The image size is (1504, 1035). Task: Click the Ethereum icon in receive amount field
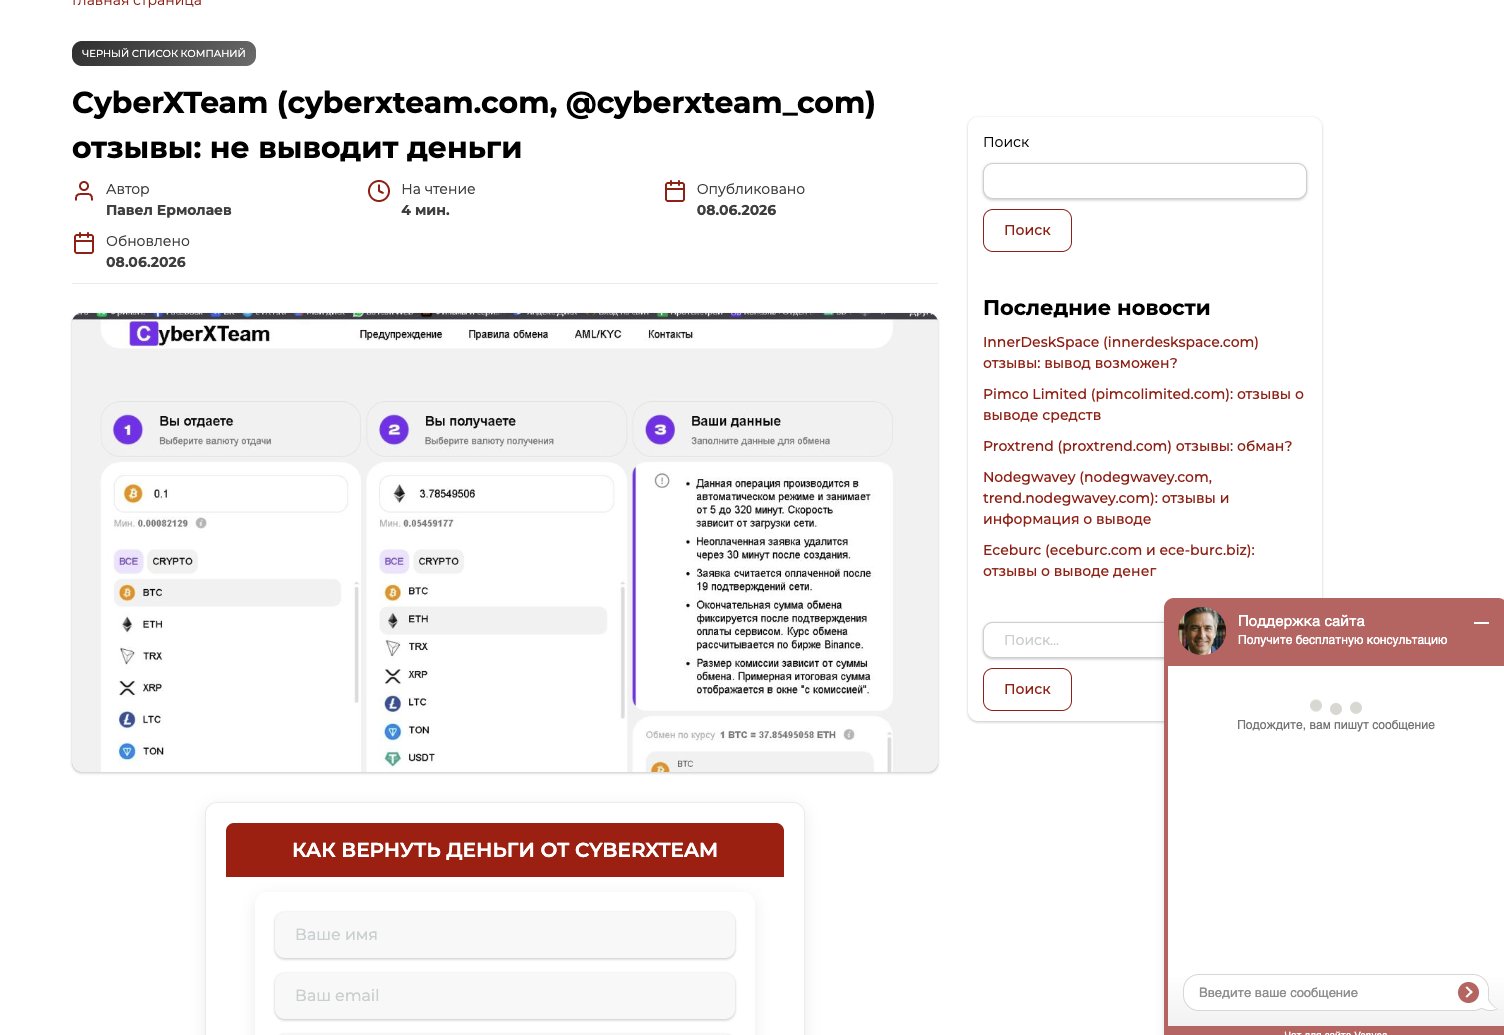[399, 493]
